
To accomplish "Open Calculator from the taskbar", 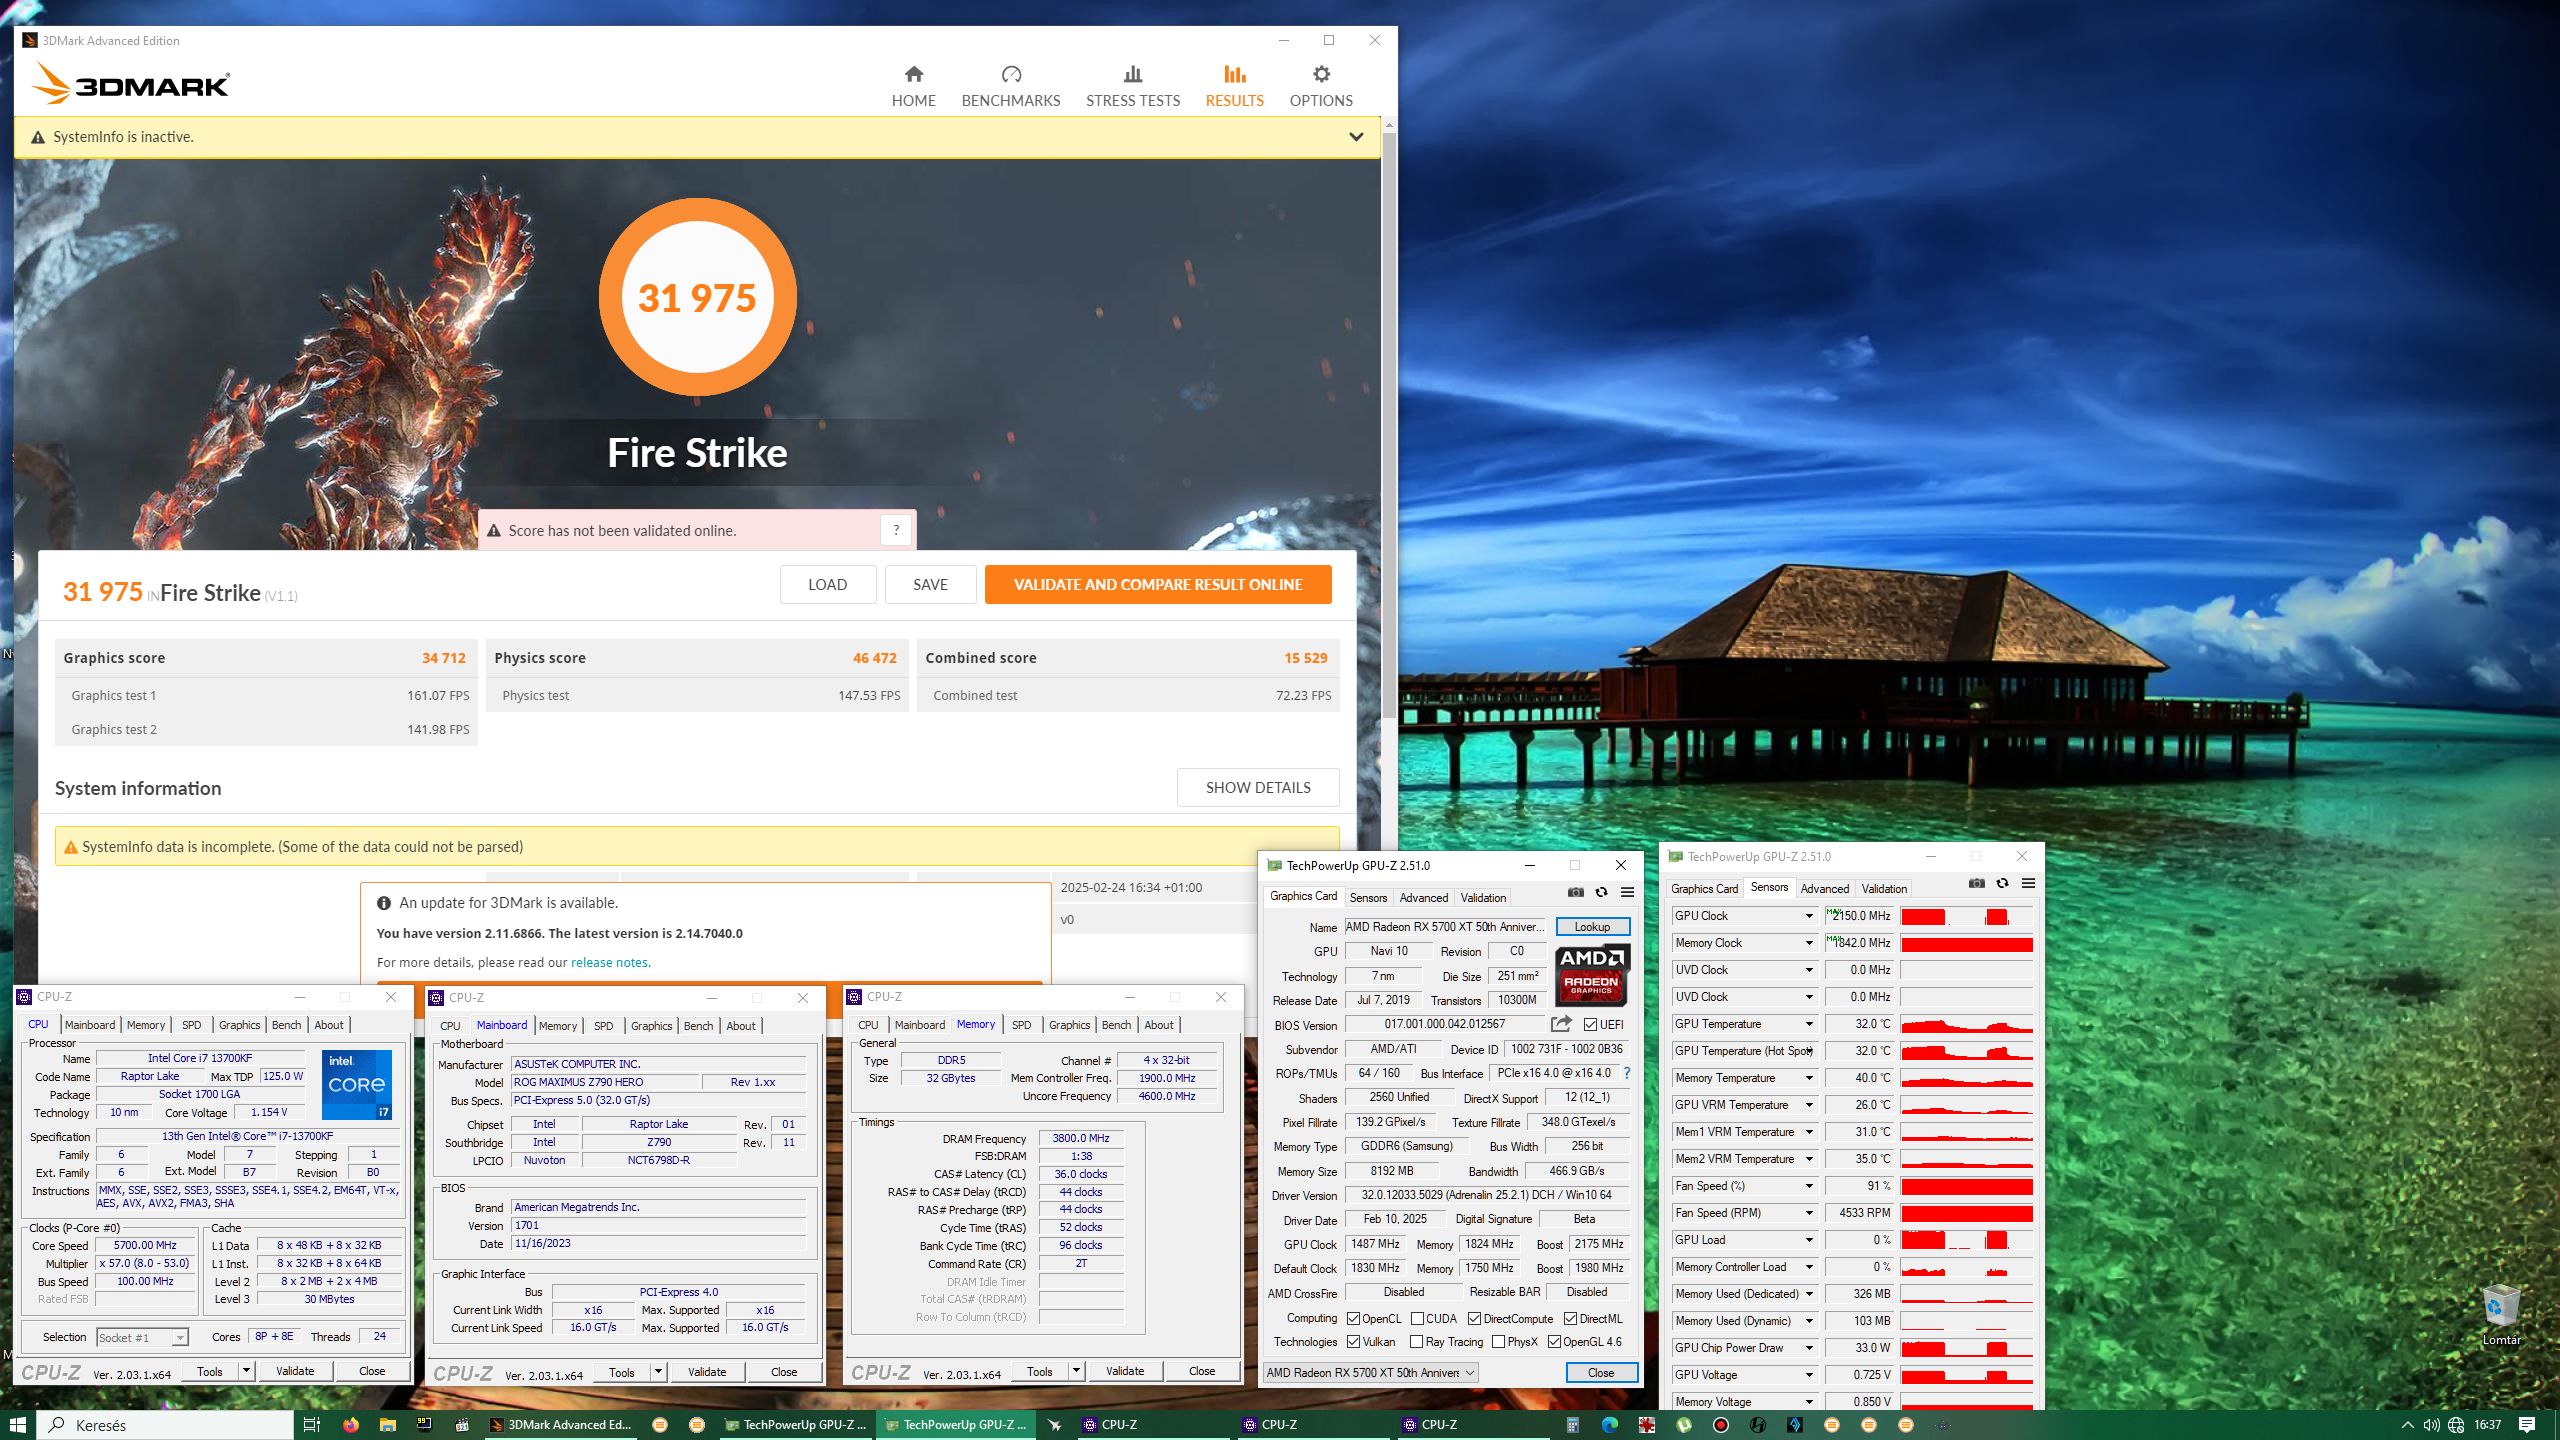I will tap(1572, 1425).
